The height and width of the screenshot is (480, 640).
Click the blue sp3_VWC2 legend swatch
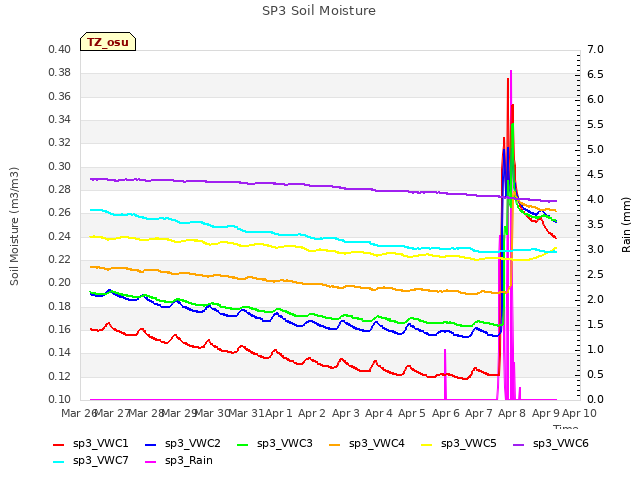[x=151, y=444]
